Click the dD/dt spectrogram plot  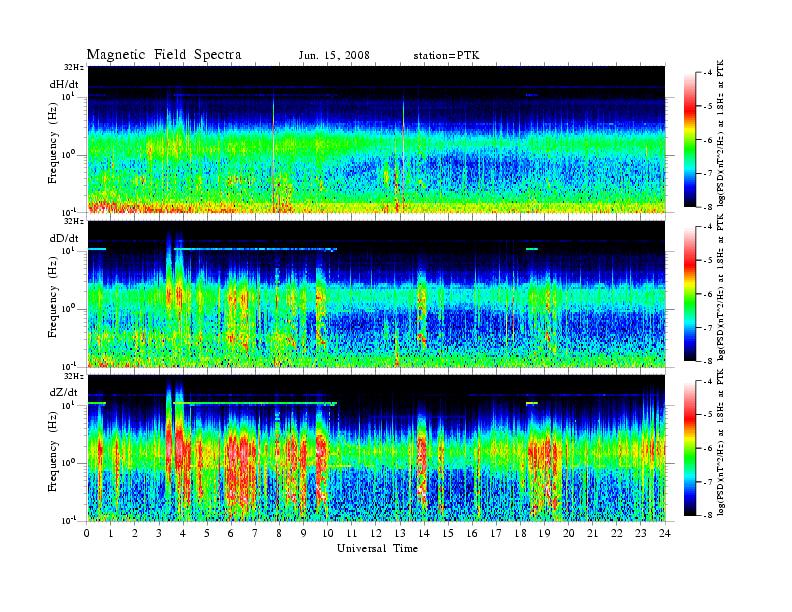pyautogui.click(x=377, y=294)
